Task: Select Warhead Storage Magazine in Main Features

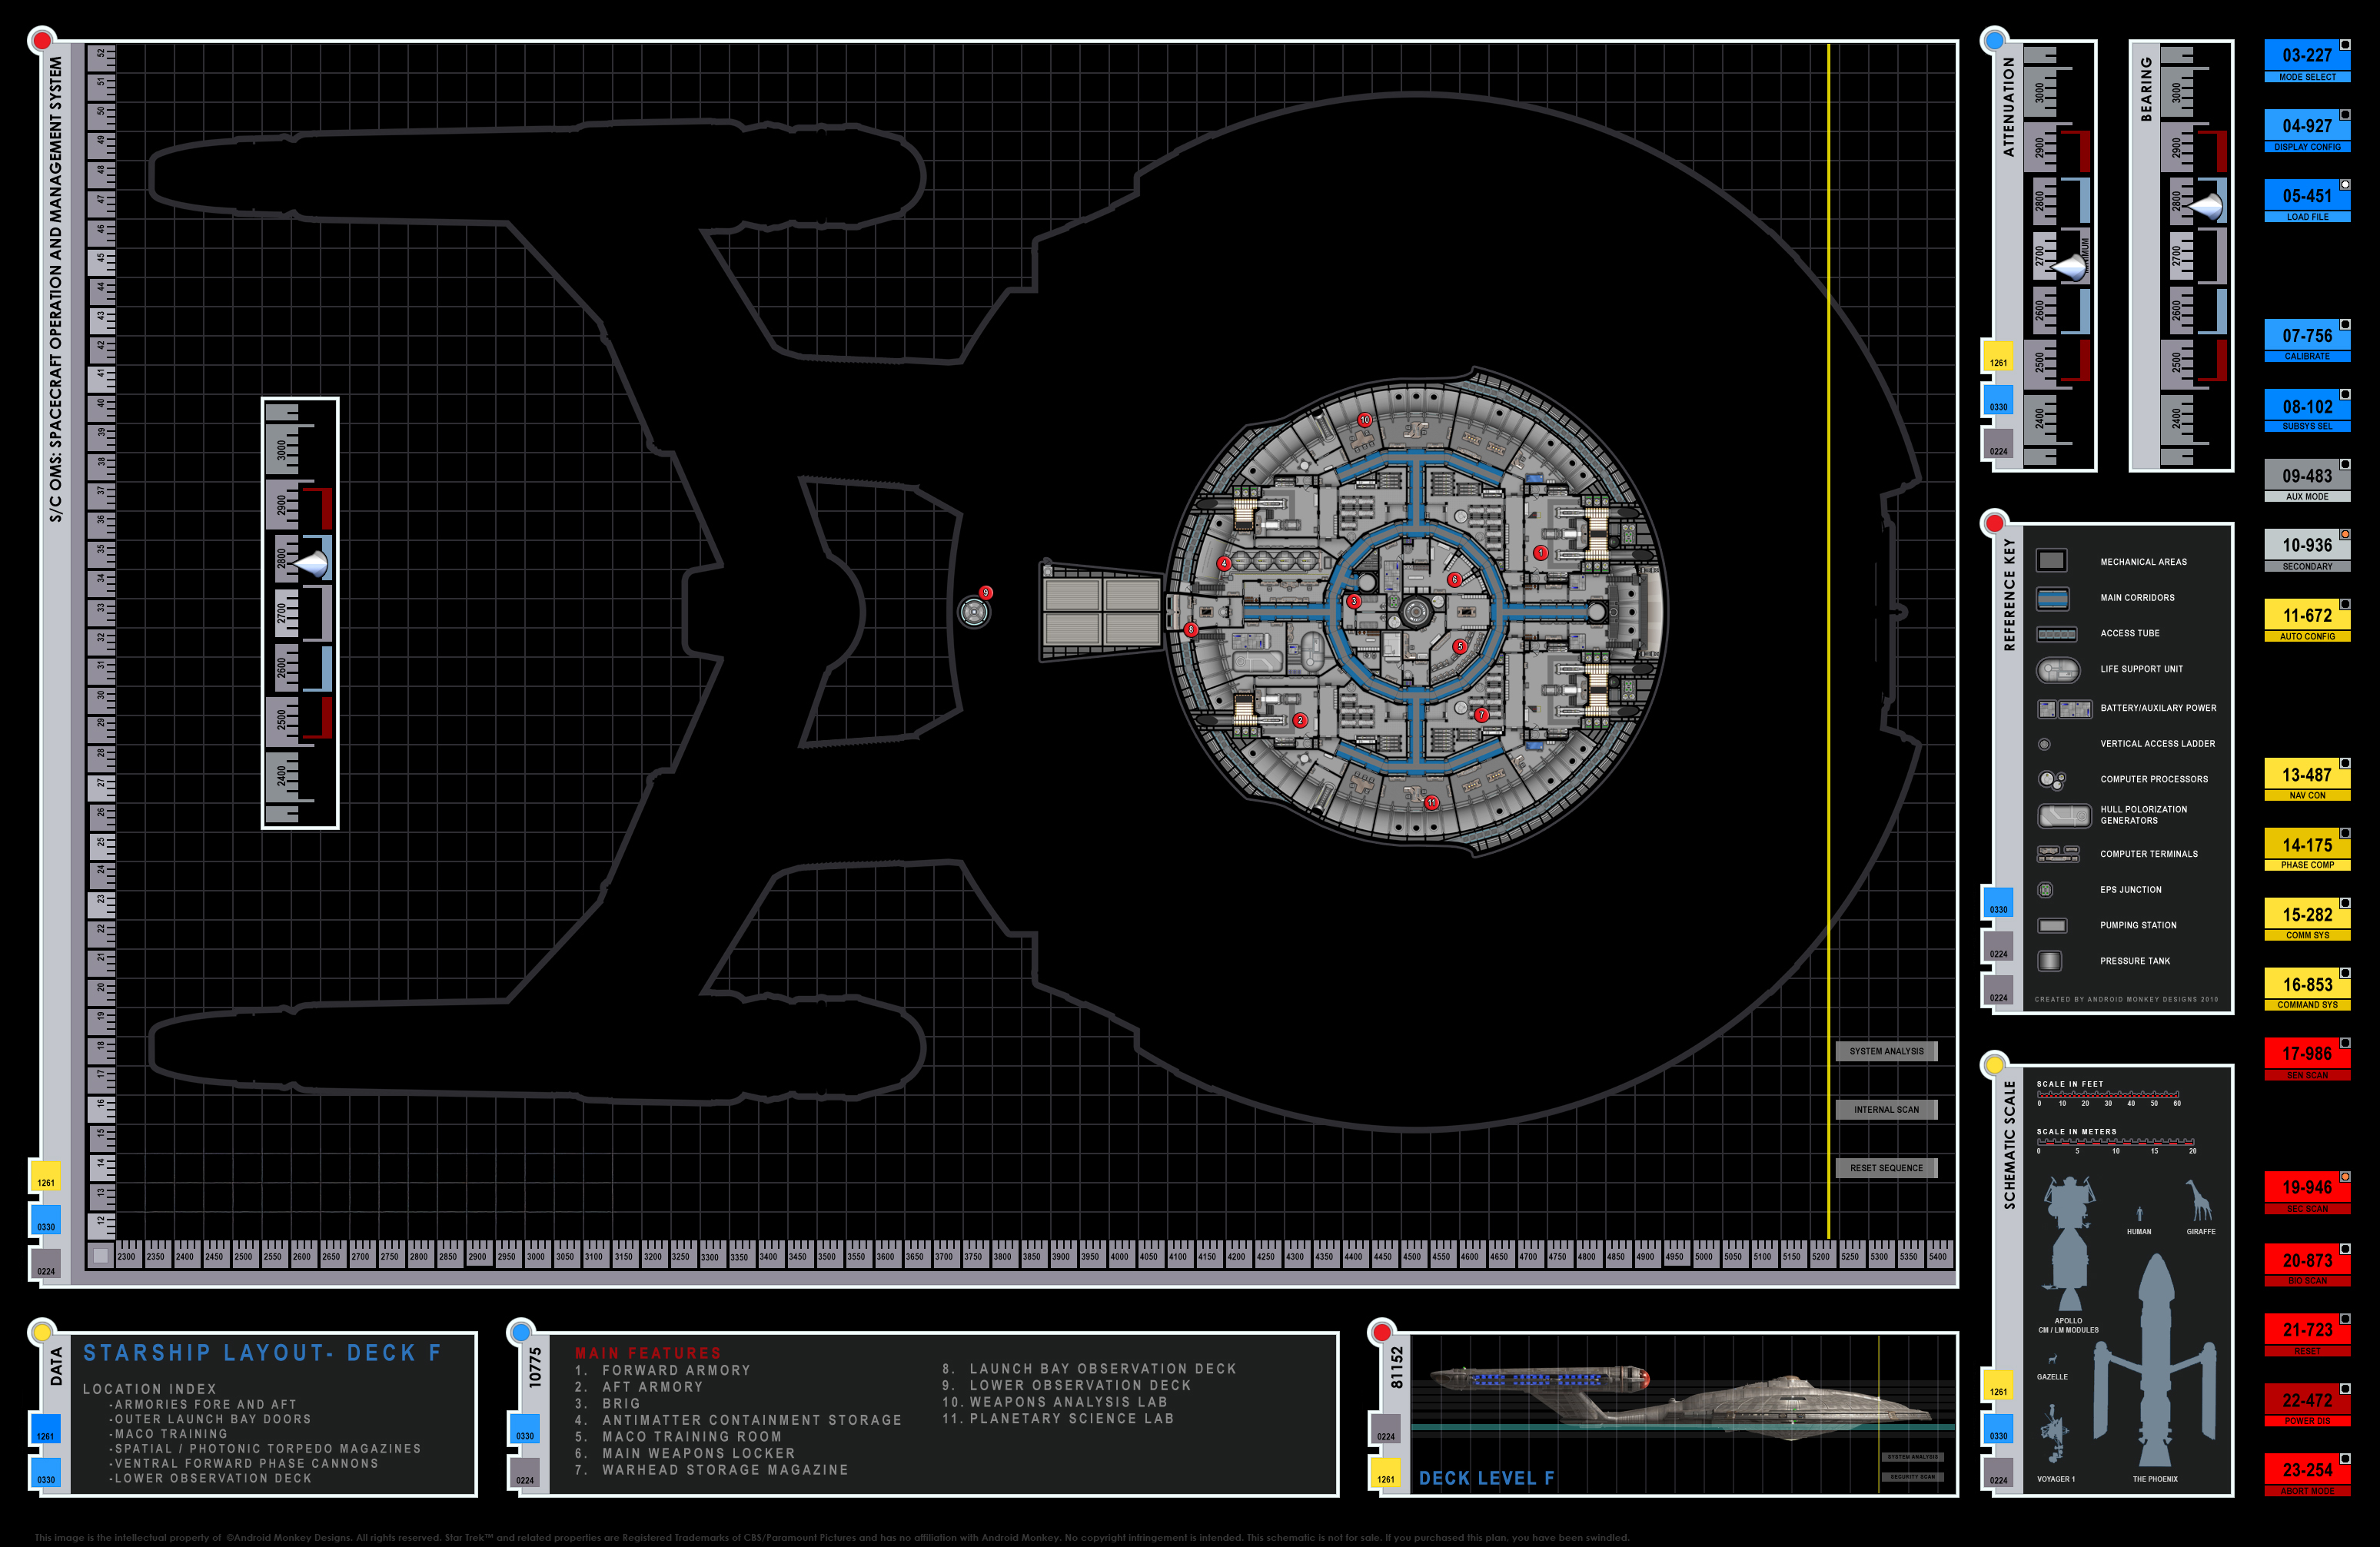Action: point(725,1470)
